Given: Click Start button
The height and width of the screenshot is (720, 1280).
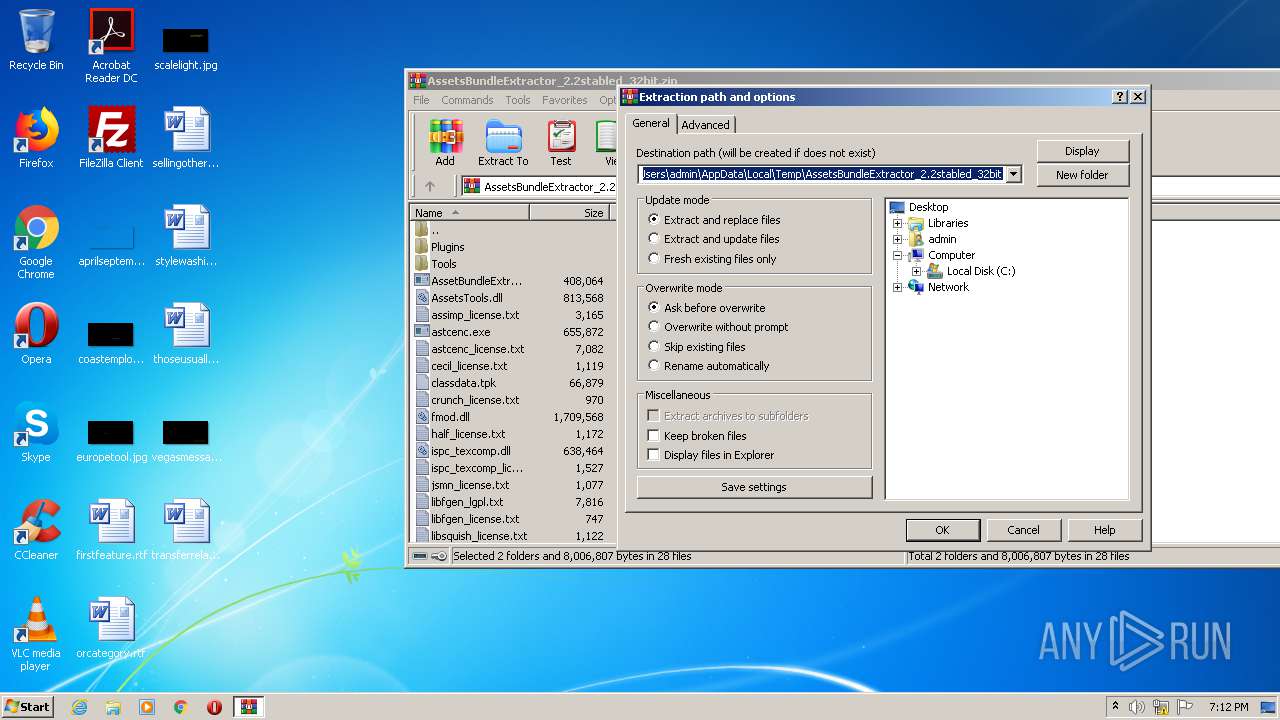Looking at the screenshot, I should (x=28, y=707).
